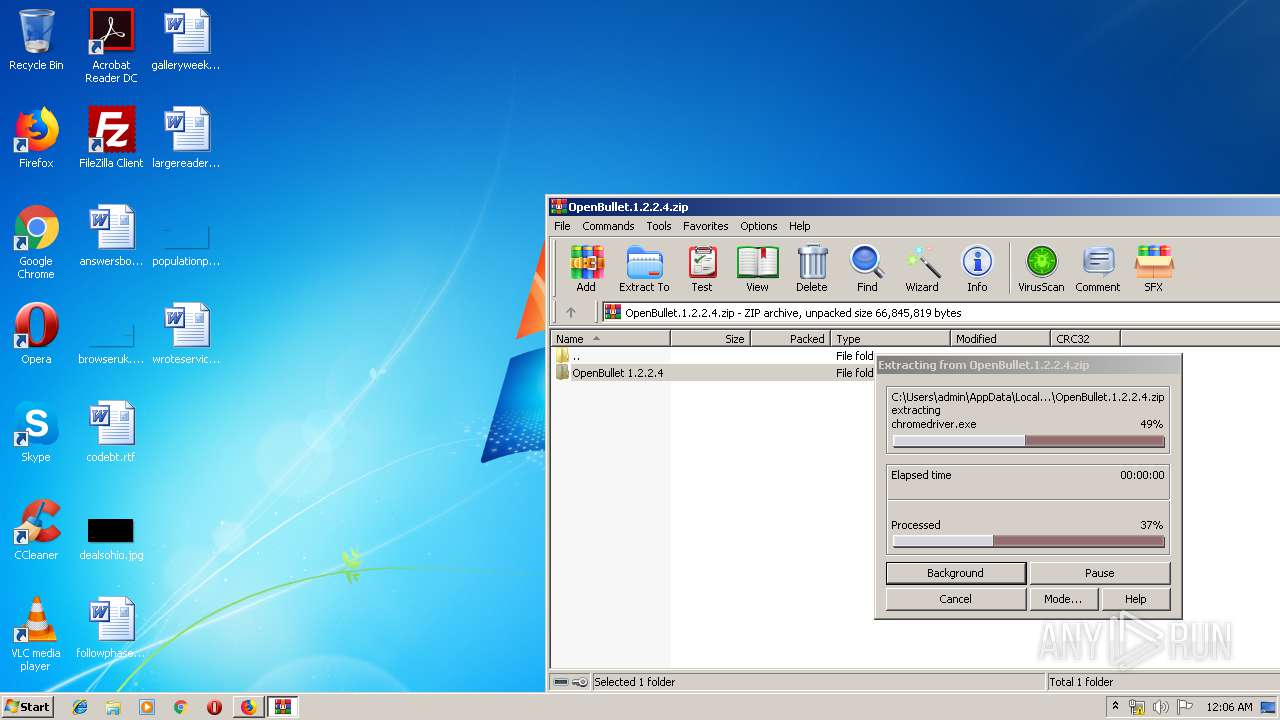Sort by the Name column header
Image resolution: width=1280 pixels, height=720 pixels.
pyautogui.click(x=610, y=339)
